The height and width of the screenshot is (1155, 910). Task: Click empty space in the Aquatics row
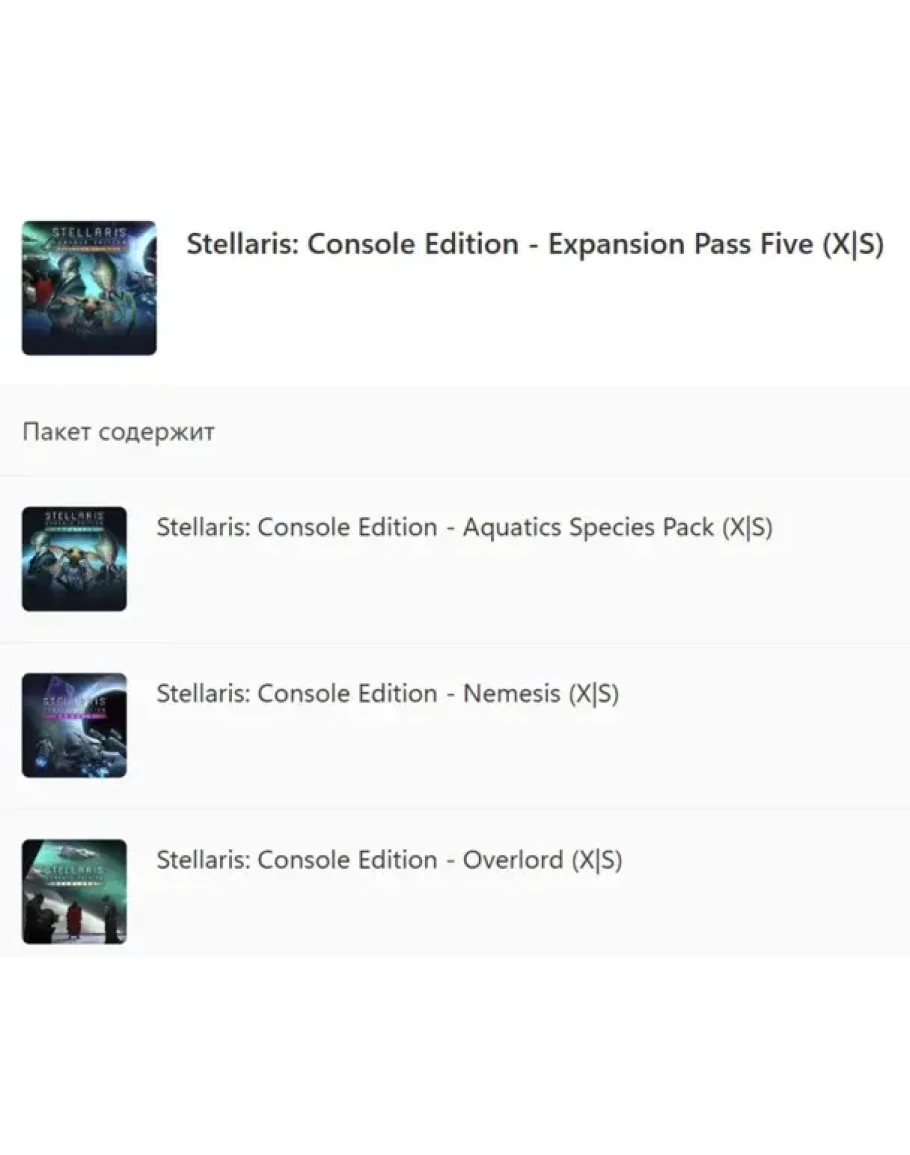click(600, 590)
